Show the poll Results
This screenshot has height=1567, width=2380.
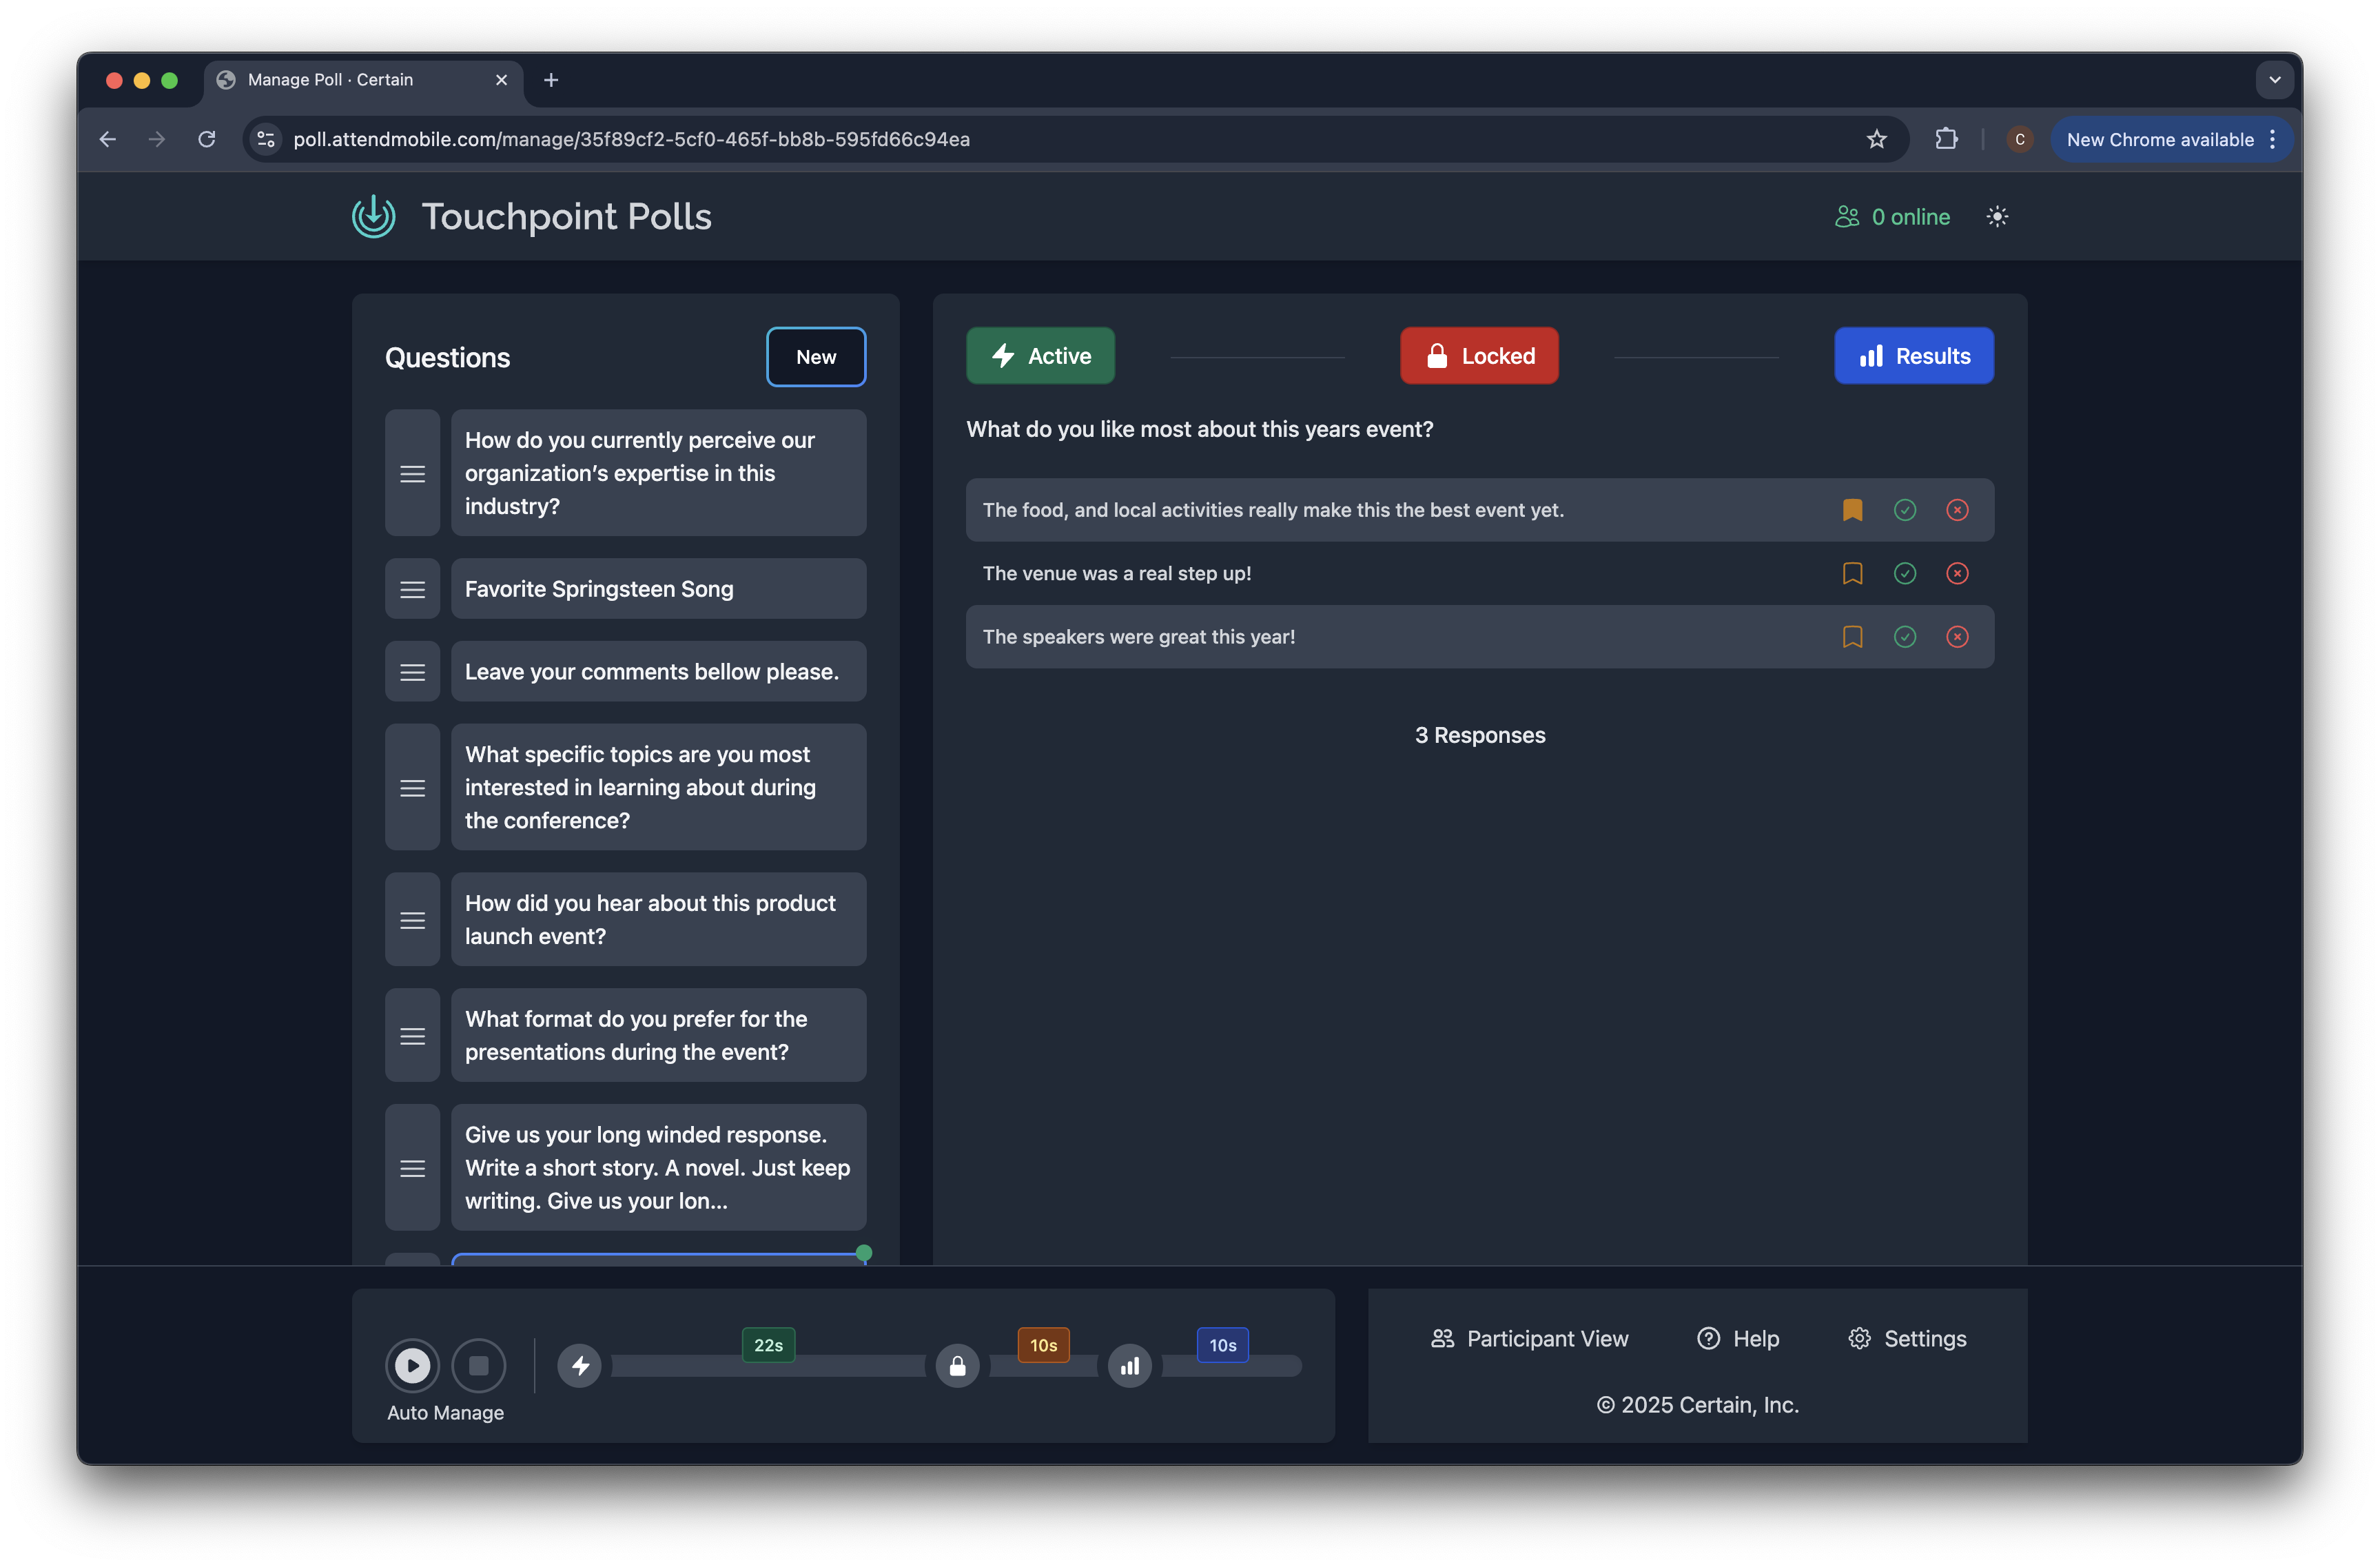(1913, 356)
